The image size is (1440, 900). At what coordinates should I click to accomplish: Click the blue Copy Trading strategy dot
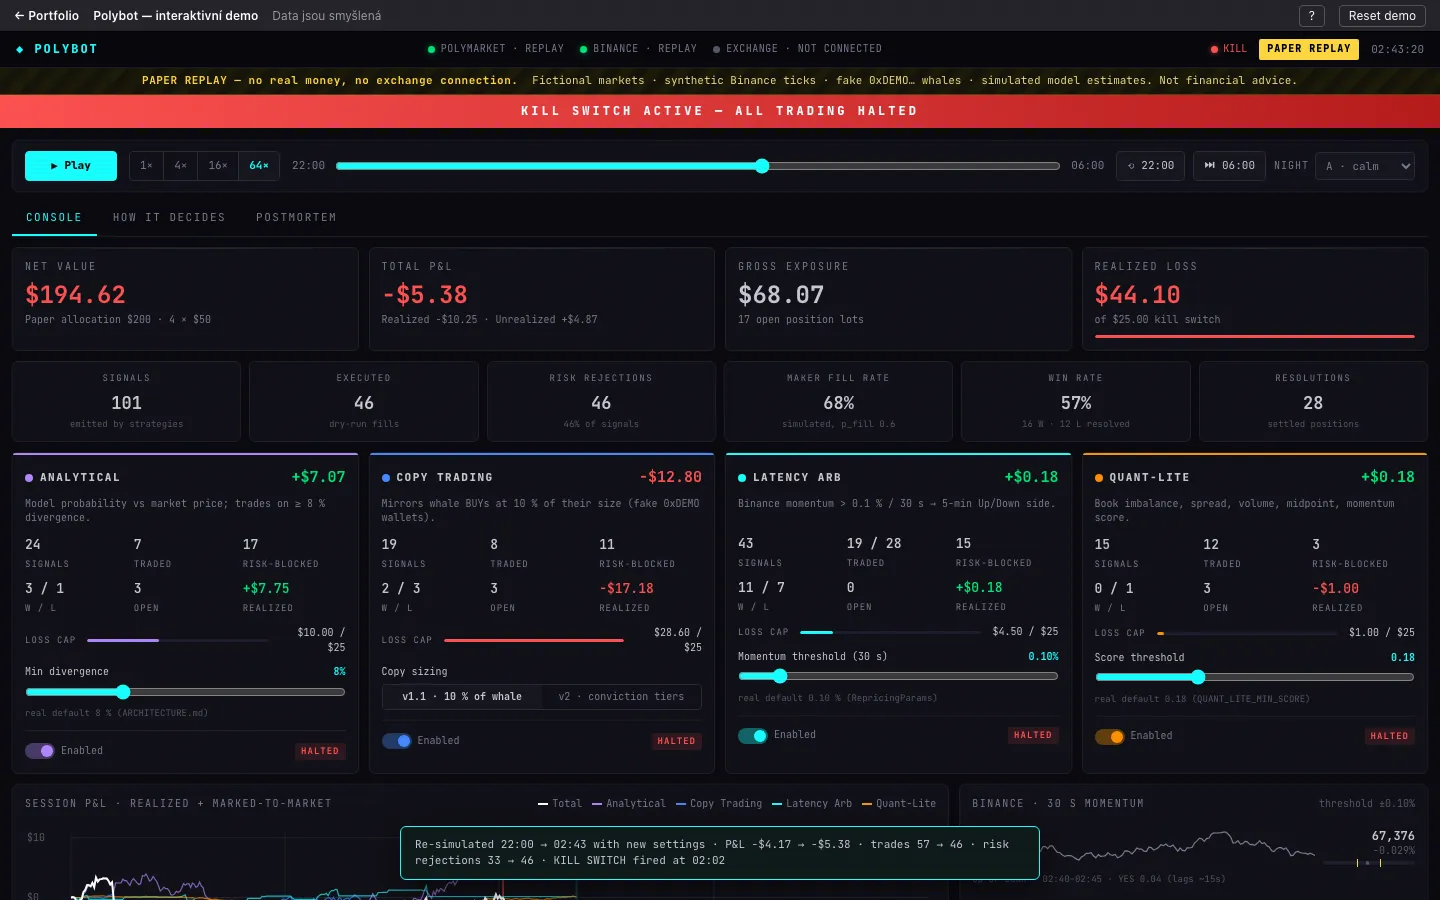click(386, 478)
